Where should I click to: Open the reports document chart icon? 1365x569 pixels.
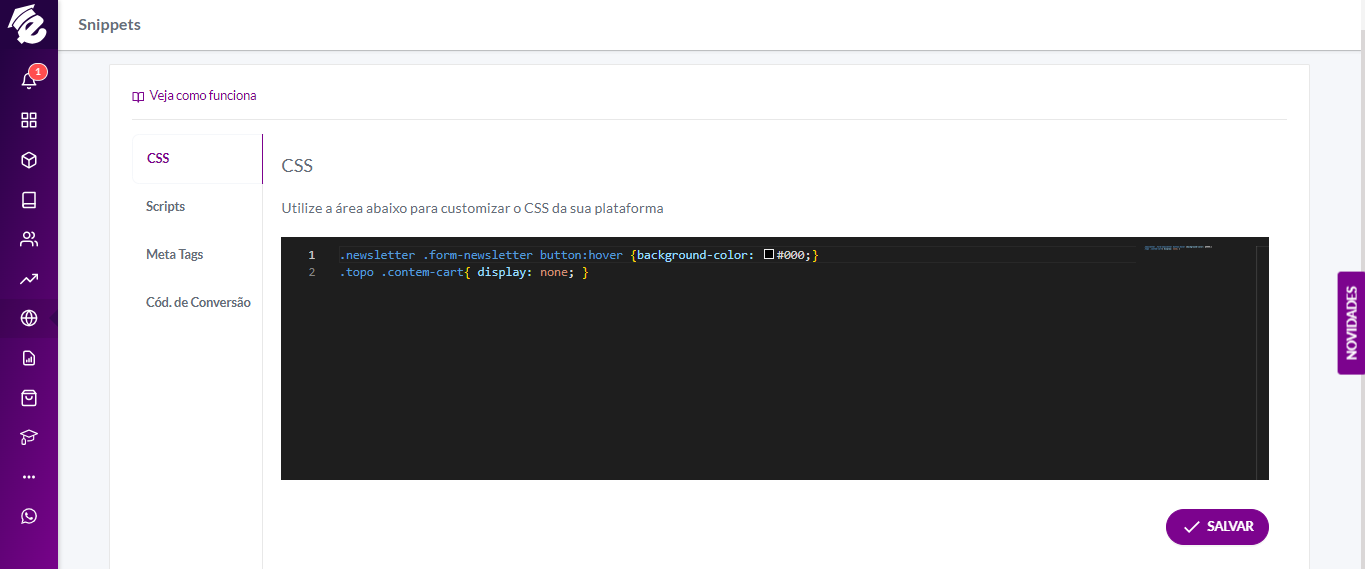[x=29, y=358]
